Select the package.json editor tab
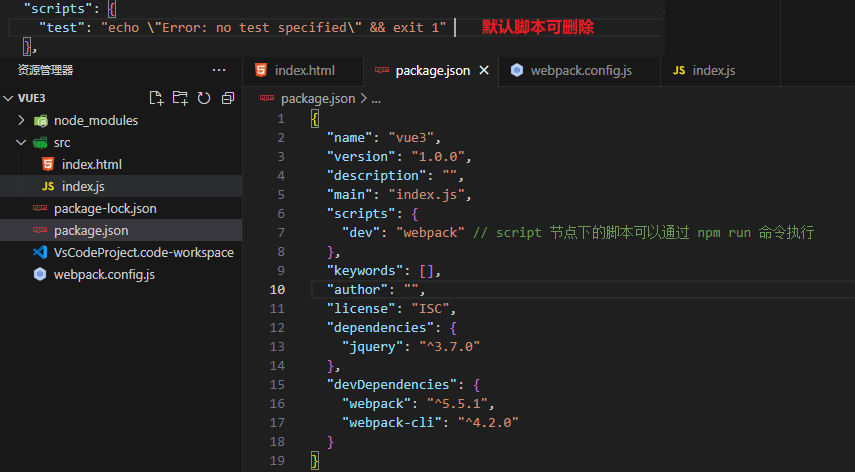Screen dimensions: 855x472 point(431,70)
